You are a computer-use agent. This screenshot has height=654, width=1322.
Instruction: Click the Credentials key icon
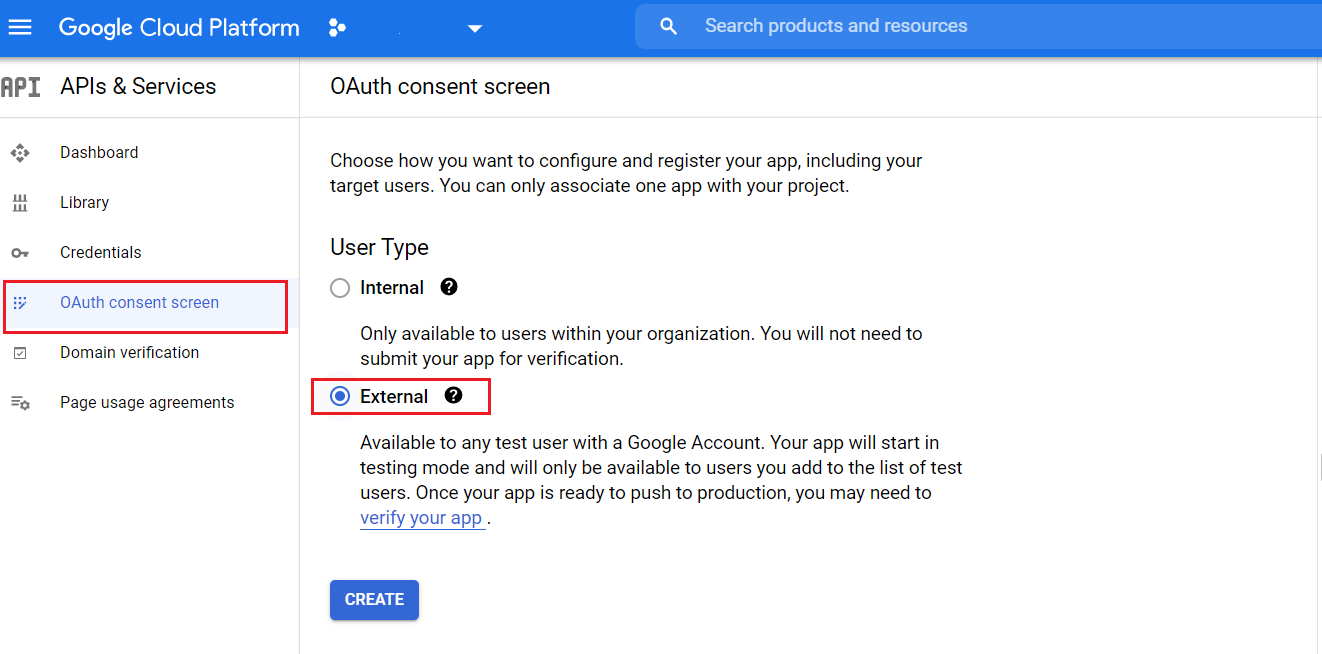click(x=20, y=252)
